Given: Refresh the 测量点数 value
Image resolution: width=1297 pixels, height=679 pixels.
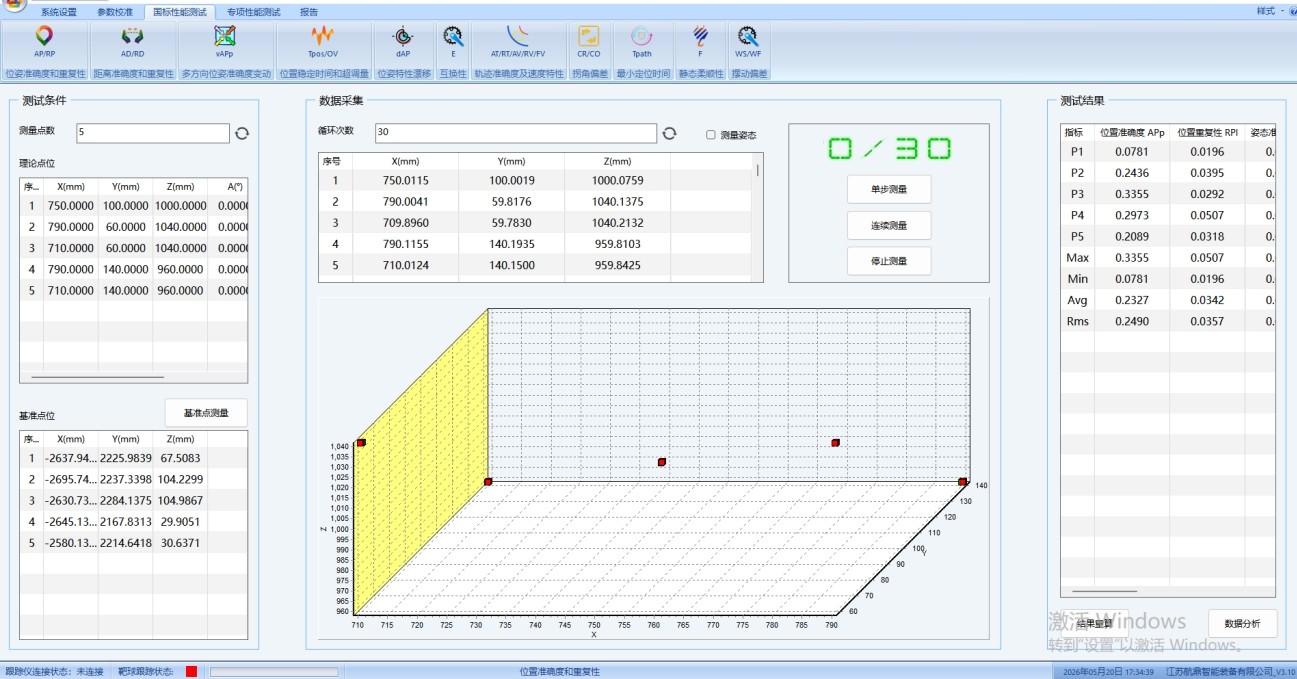Looking at the screenshot, I should tap(242, 133).
